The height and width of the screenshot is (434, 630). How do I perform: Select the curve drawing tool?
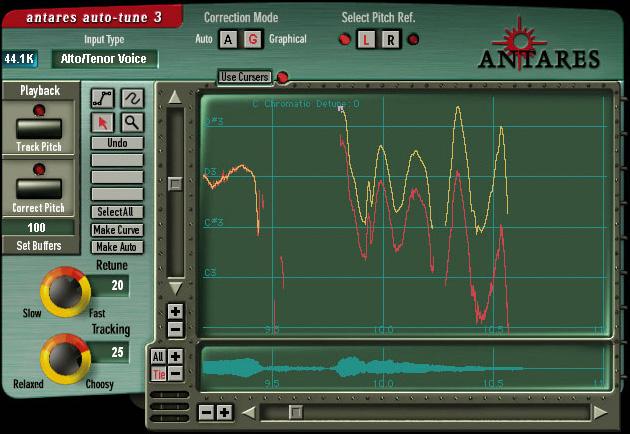coord(132,98)
